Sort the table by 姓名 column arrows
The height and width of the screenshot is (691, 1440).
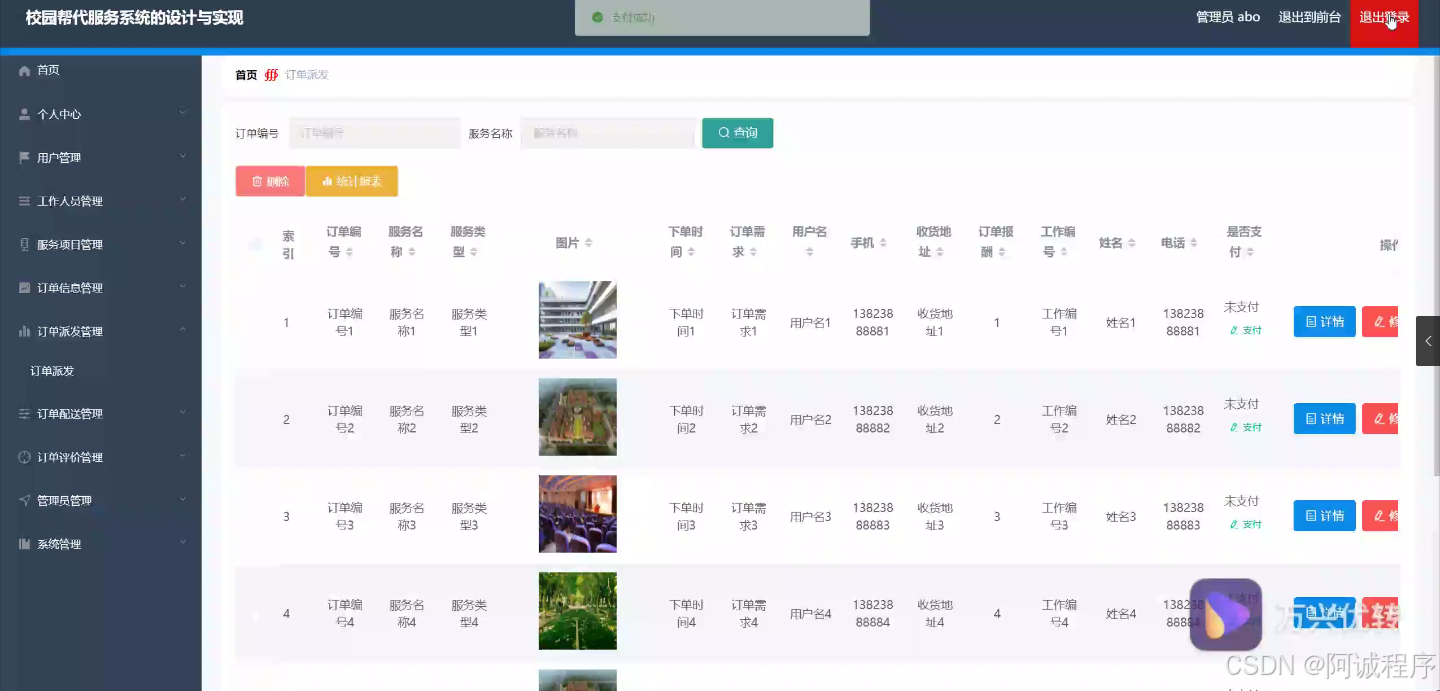1131,243
